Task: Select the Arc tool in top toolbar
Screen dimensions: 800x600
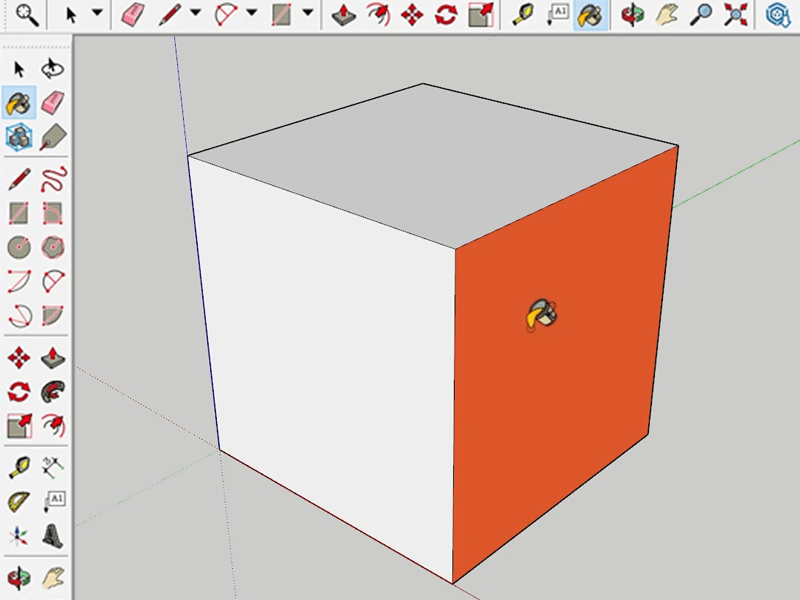Action: [226, 15]
